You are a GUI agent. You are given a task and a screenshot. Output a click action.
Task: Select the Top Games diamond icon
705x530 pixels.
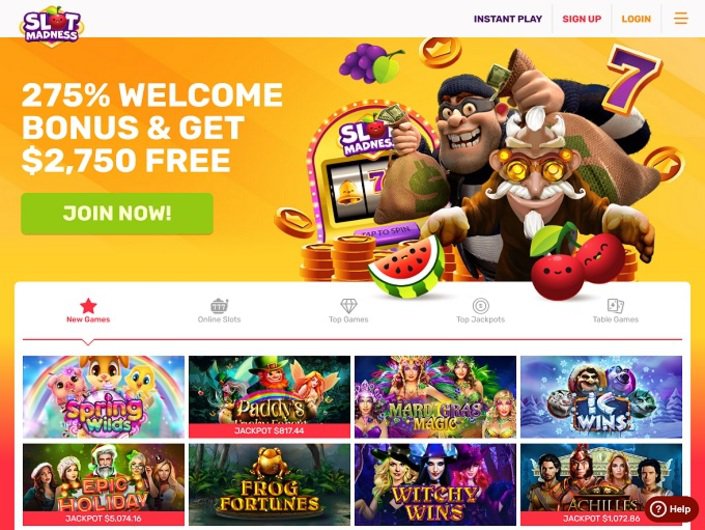coord(348,306)
